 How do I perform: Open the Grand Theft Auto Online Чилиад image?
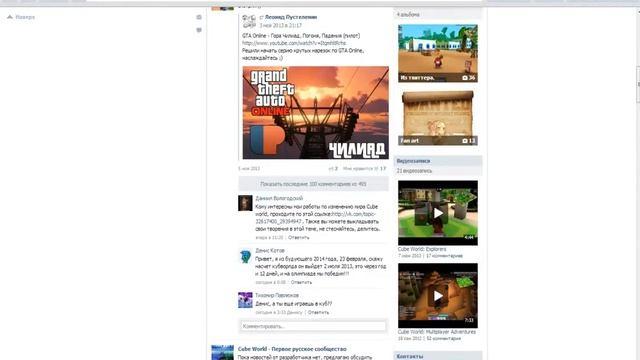(316, 113)
